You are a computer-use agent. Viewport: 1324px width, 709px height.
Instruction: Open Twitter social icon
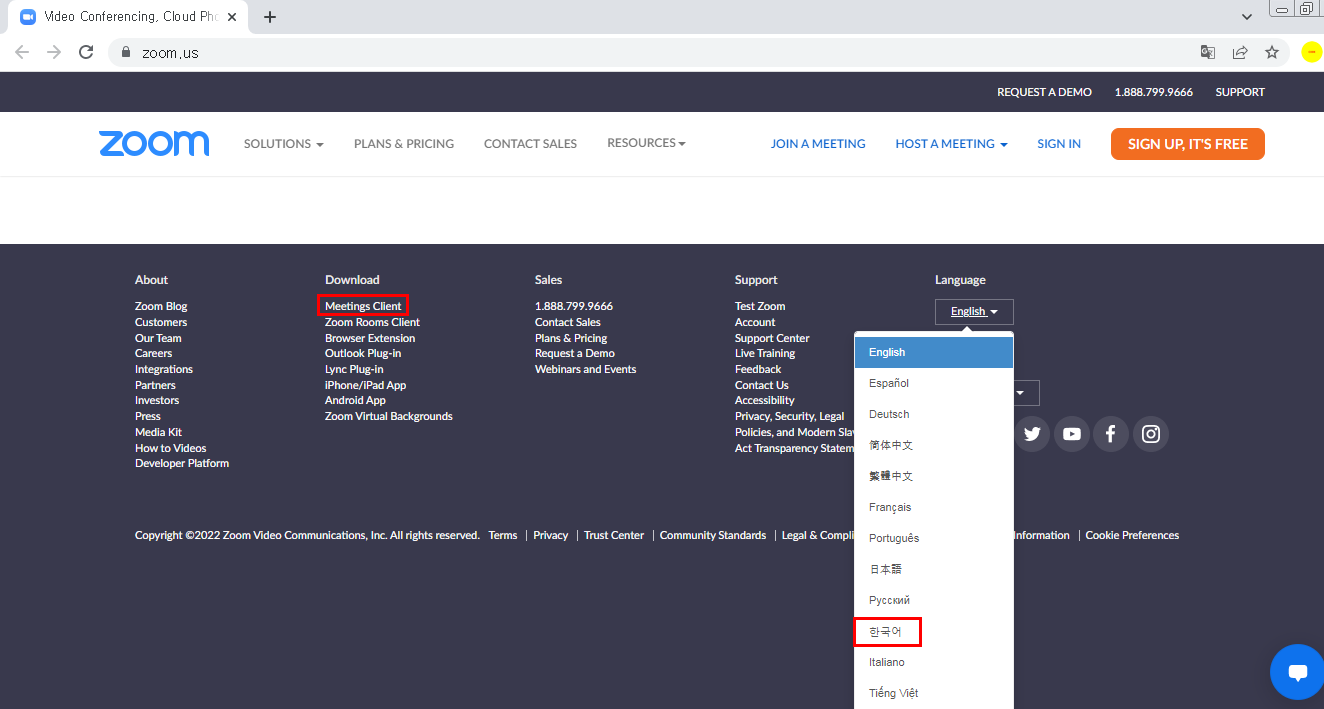pyautogui.click(x=1032, y=434)
